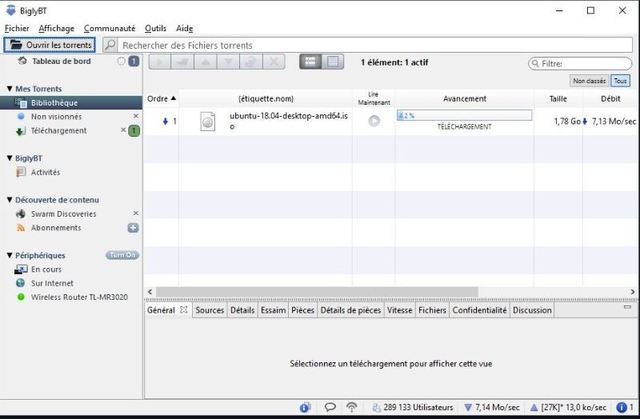Click the remove torrent X toolbar icon

pos(273,62)
